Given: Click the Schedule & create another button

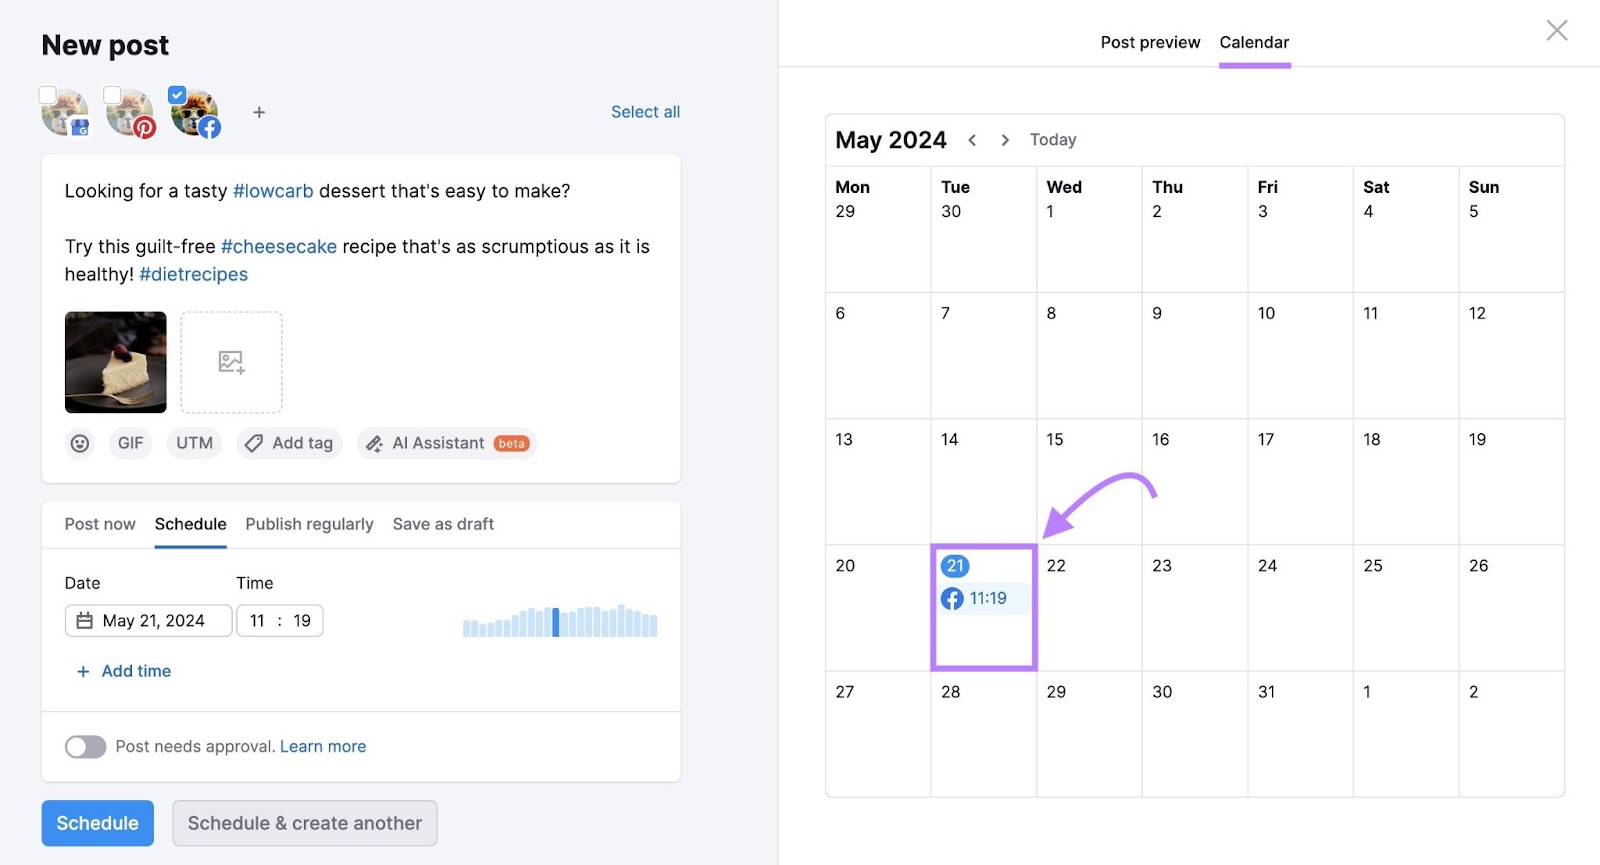Looking at the screenshot, I should click(x=304, y=823).
